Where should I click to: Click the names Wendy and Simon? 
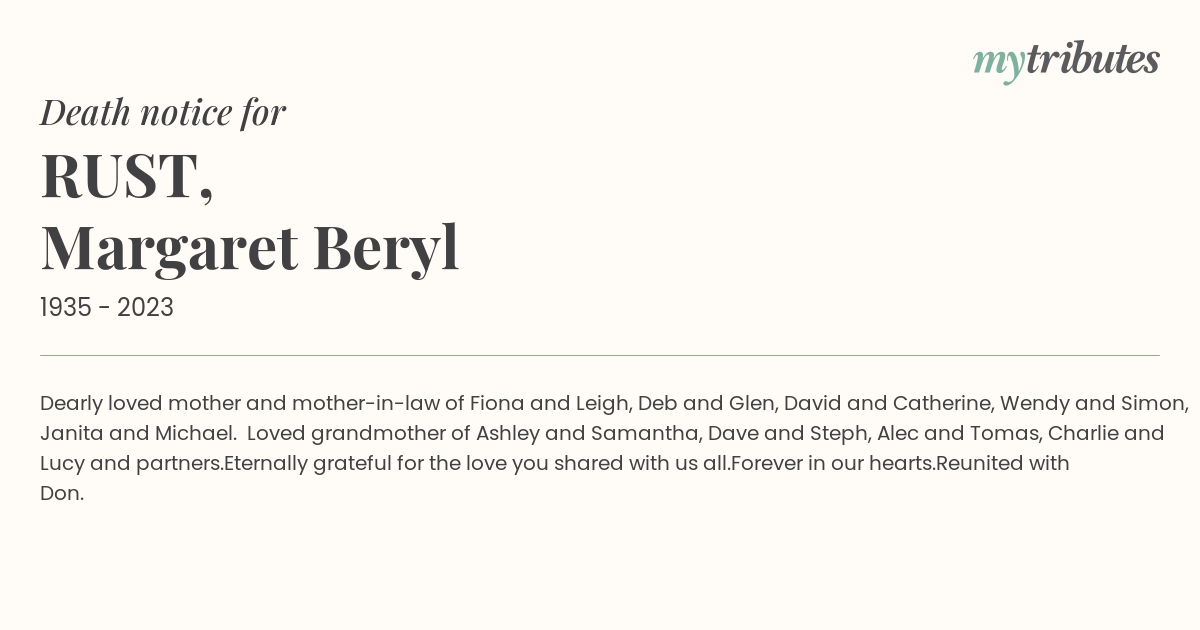(x=1094, y=404)
